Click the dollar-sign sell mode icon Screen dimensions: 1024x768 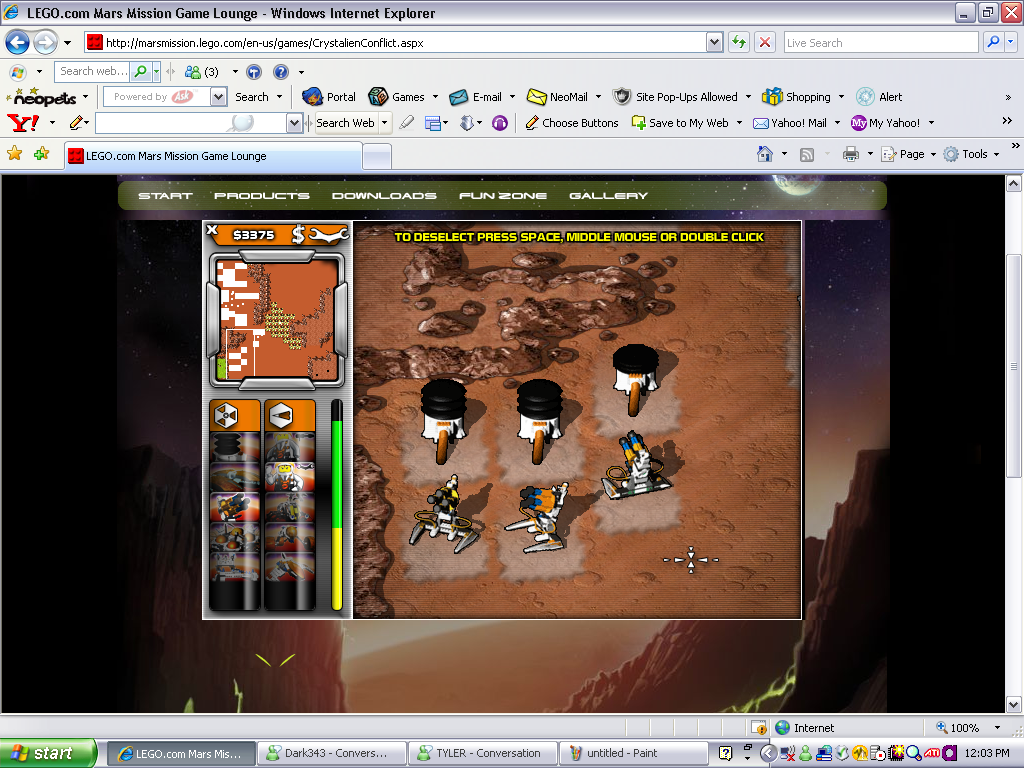pos(298,234)
